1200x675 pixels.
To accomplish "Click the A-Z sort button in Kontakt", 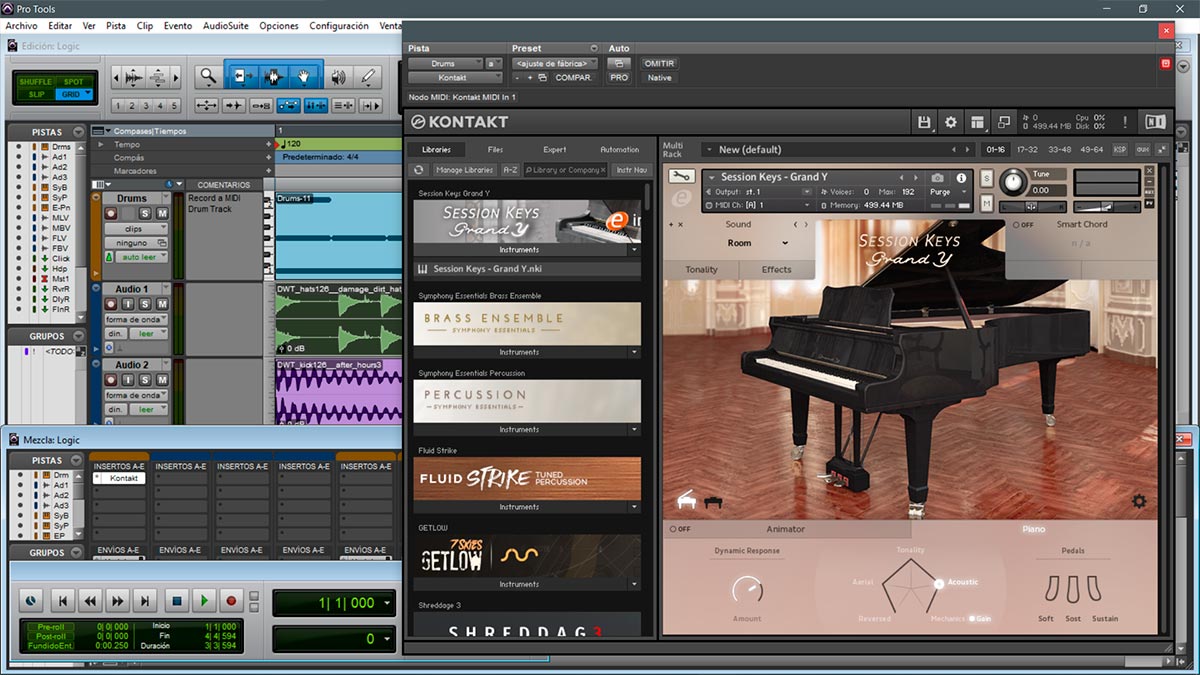I will 510,170.
